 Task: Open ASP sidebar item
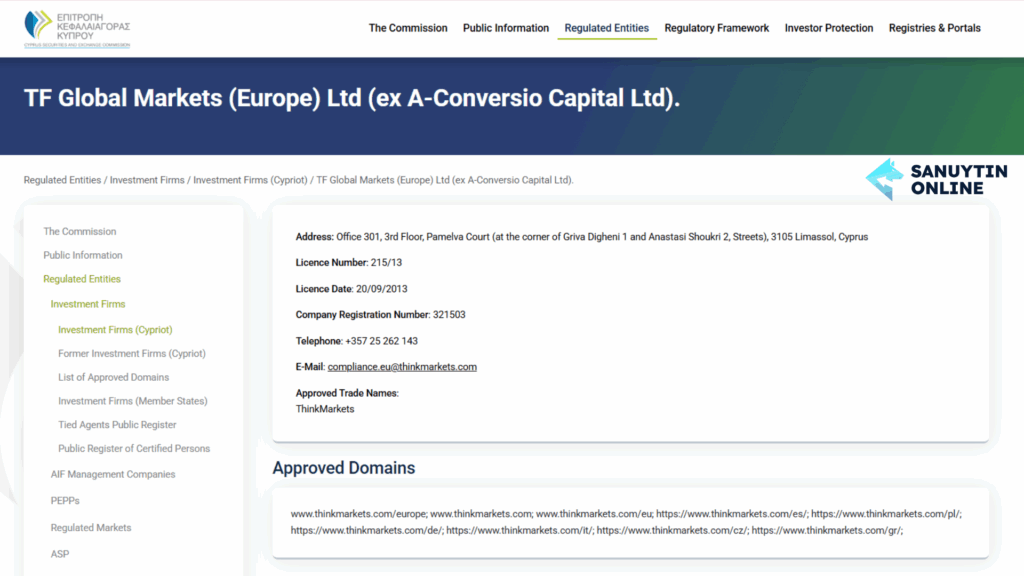pos(59,554)
